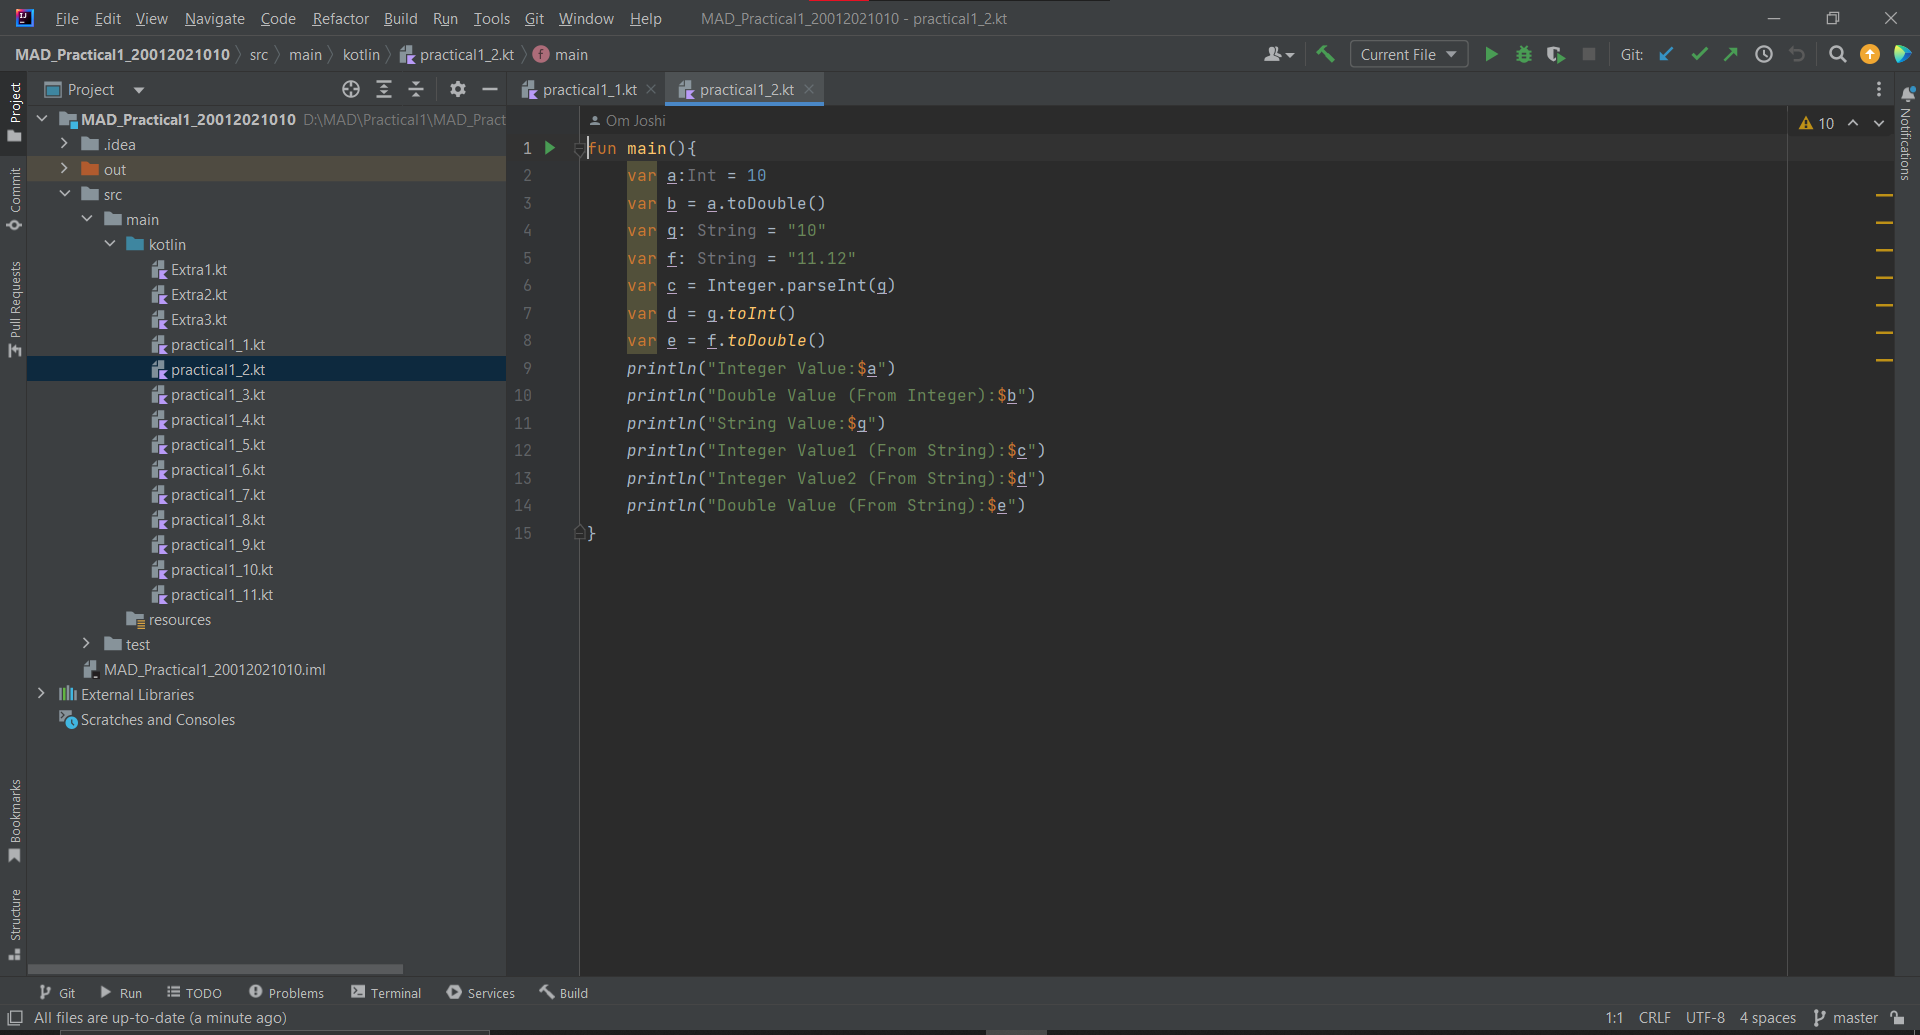Open the IDE updates orange arrow icon
The height and width of the screenshot is (1035, 1920).
[x=1869, y=54]
